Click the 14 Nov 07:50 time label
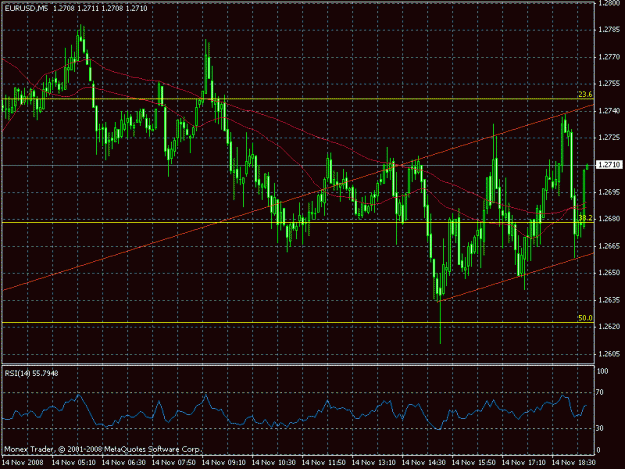This screenshot has height=469, width=625. [174, 463]
